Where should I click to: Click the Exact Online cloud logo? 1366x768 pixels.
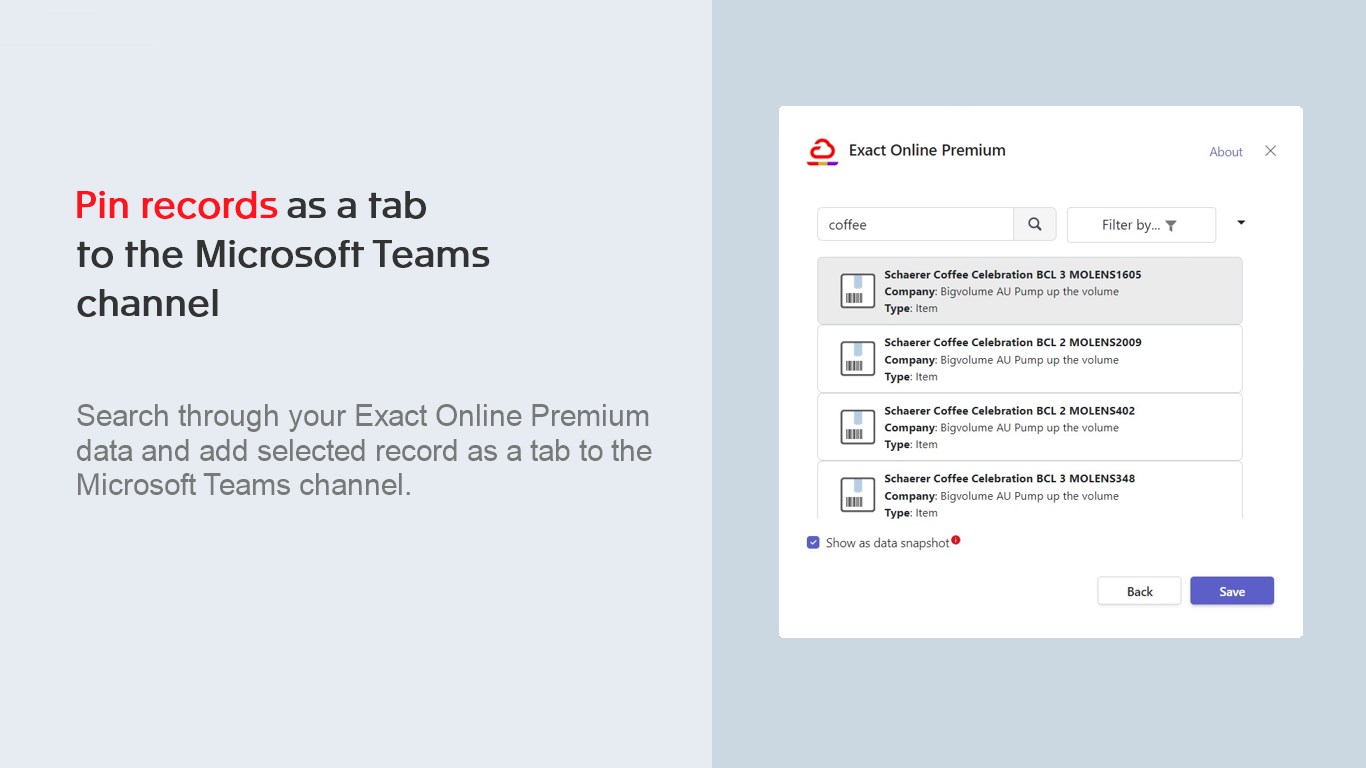click(x=822, y=151)
